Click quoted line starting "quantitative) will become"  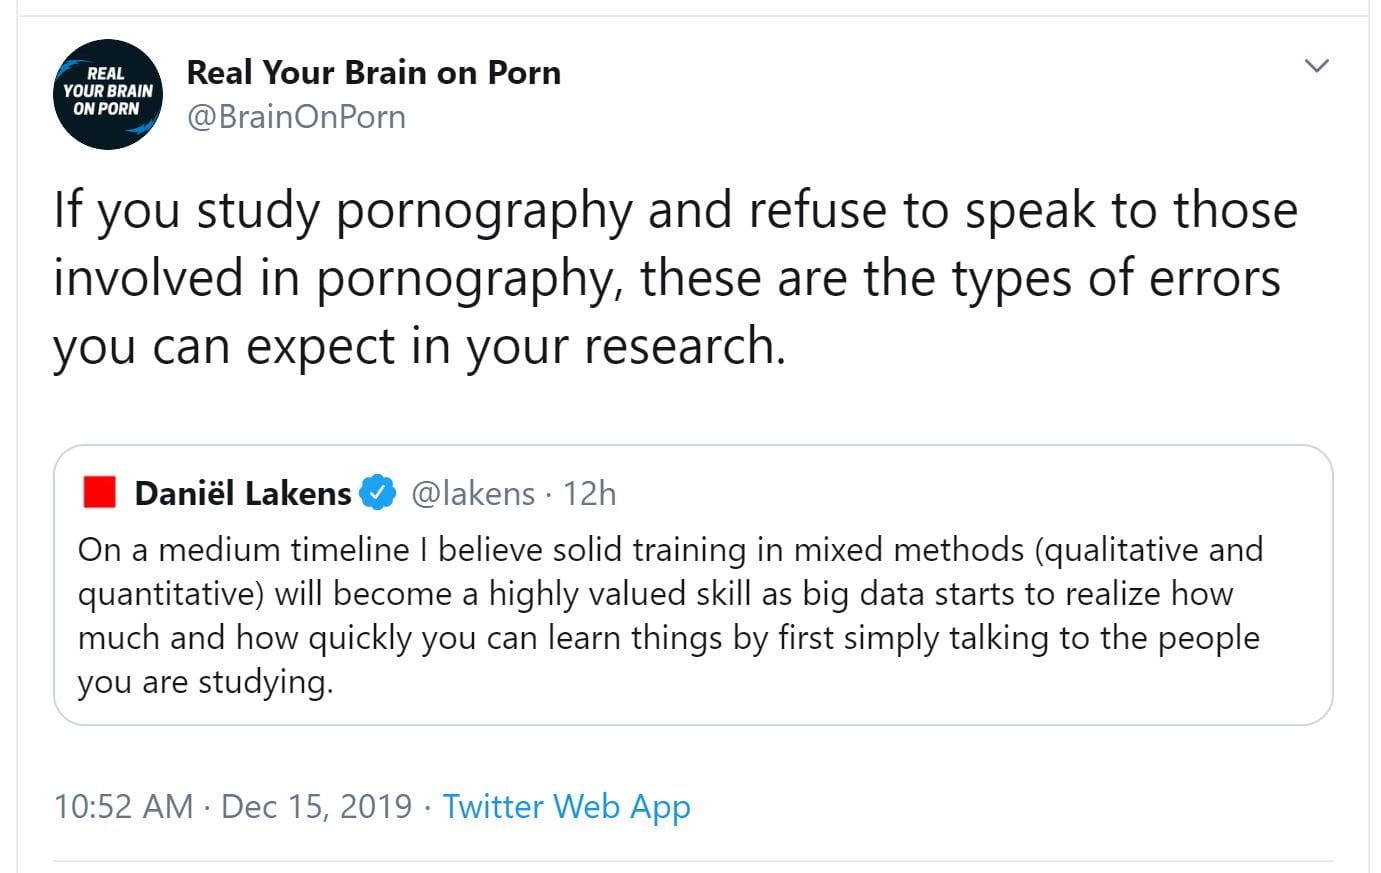point(655,594)
